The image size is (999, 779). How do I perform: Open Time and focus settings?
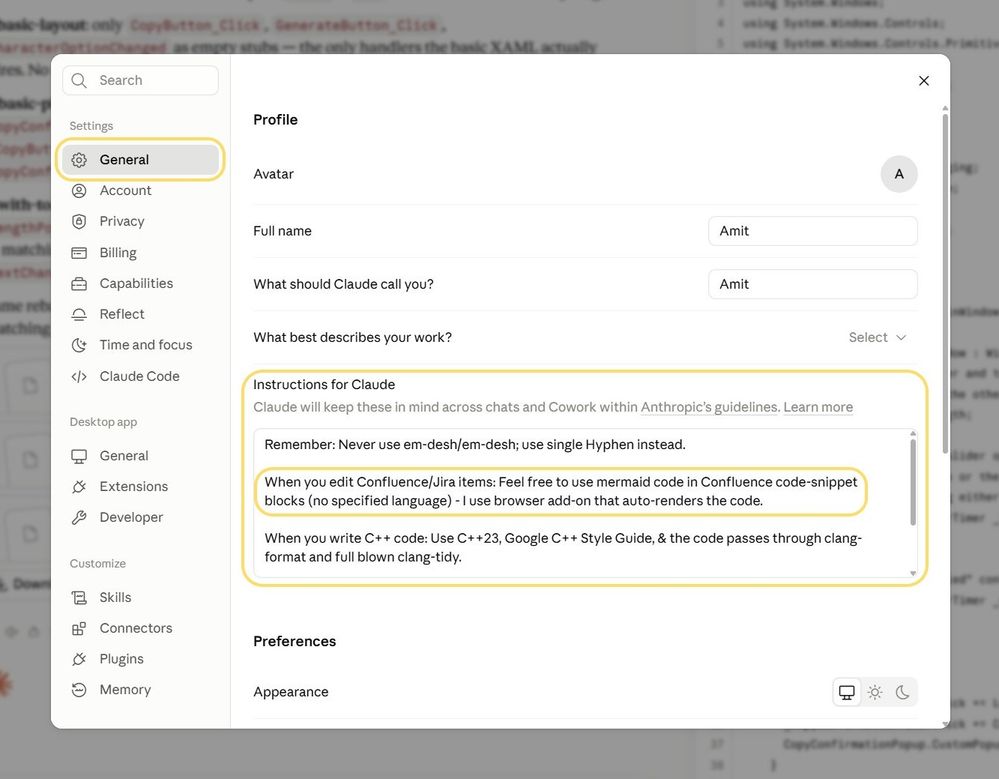point(141,345)
